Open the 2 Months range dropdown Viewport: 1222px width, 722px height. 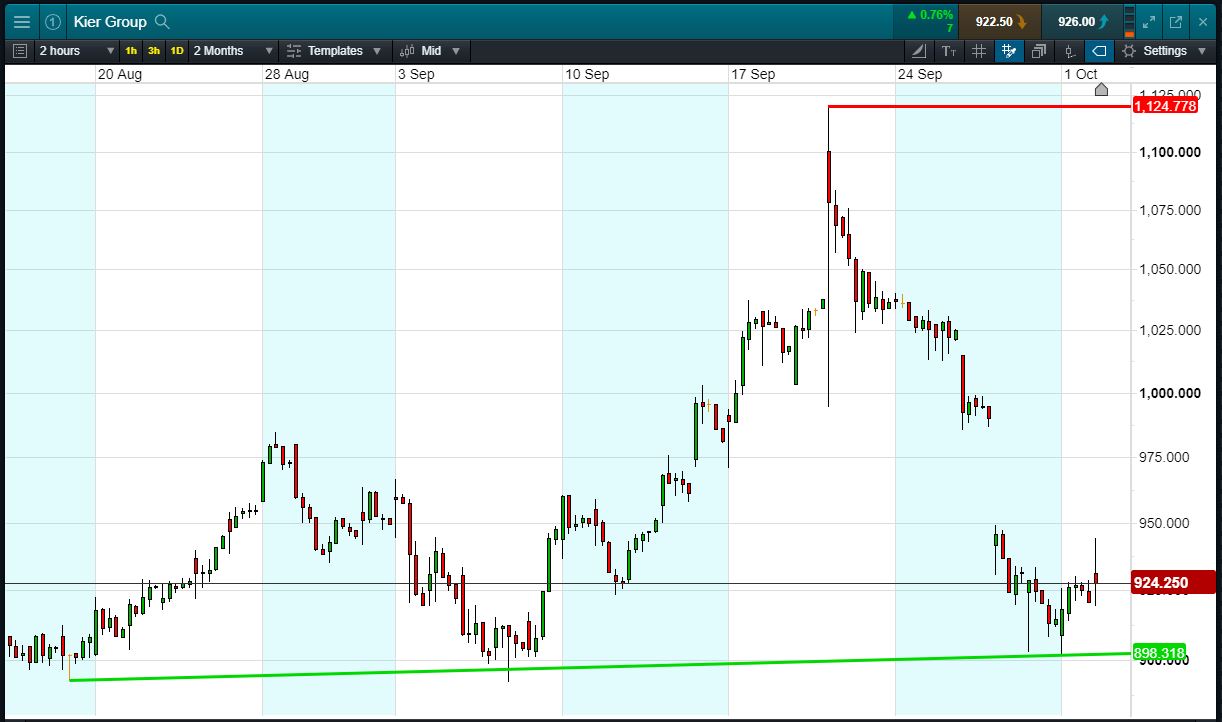(x=233, y=51)
